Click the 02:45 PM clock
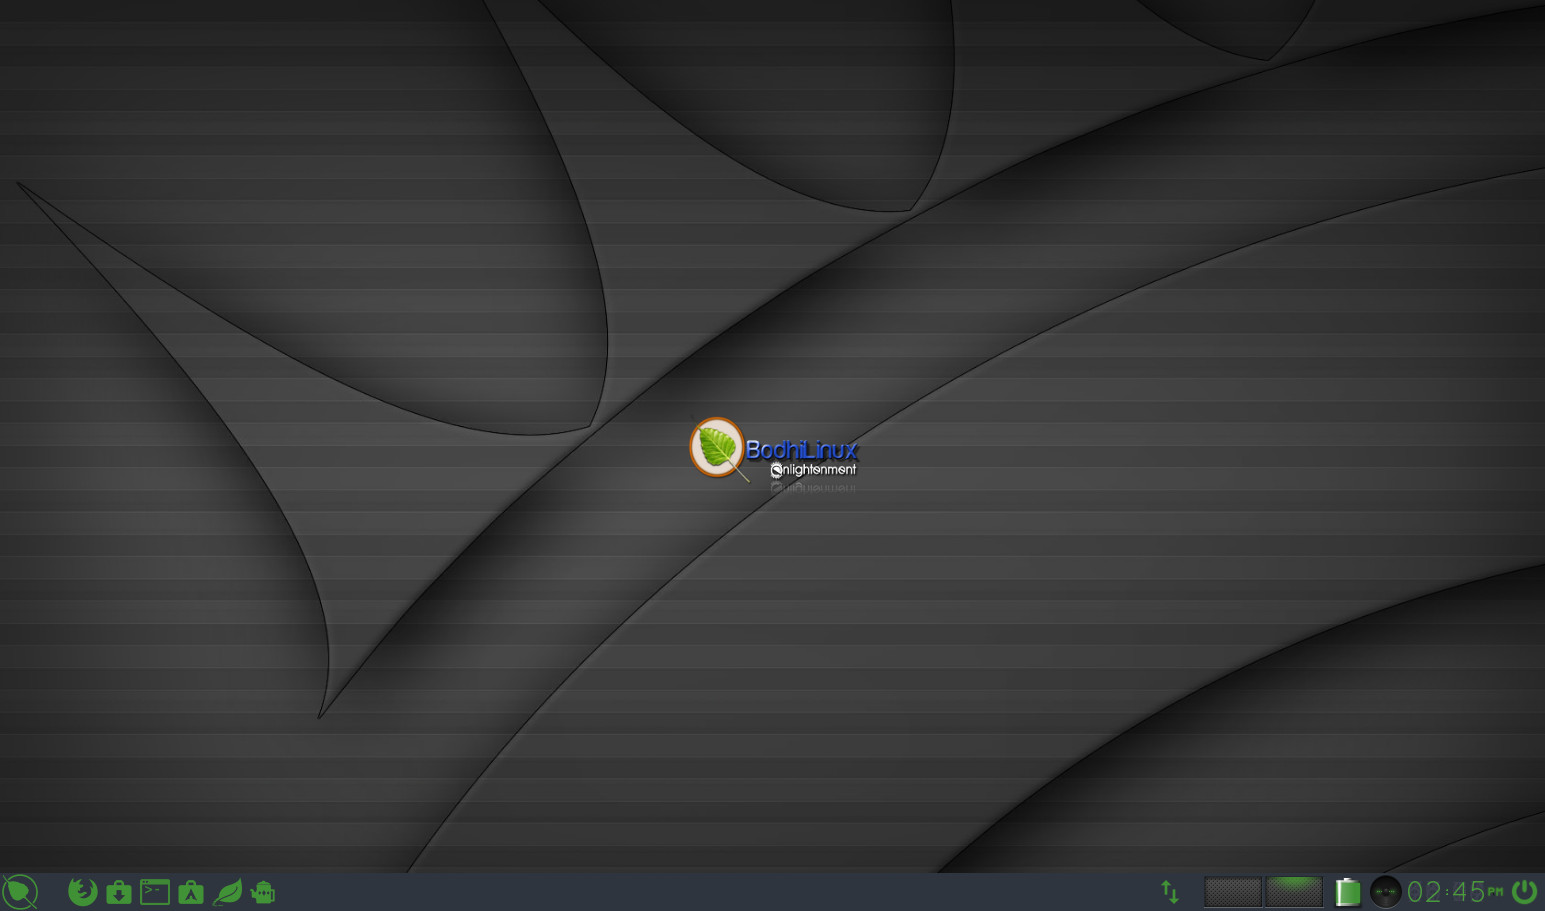 (1455, 892)
